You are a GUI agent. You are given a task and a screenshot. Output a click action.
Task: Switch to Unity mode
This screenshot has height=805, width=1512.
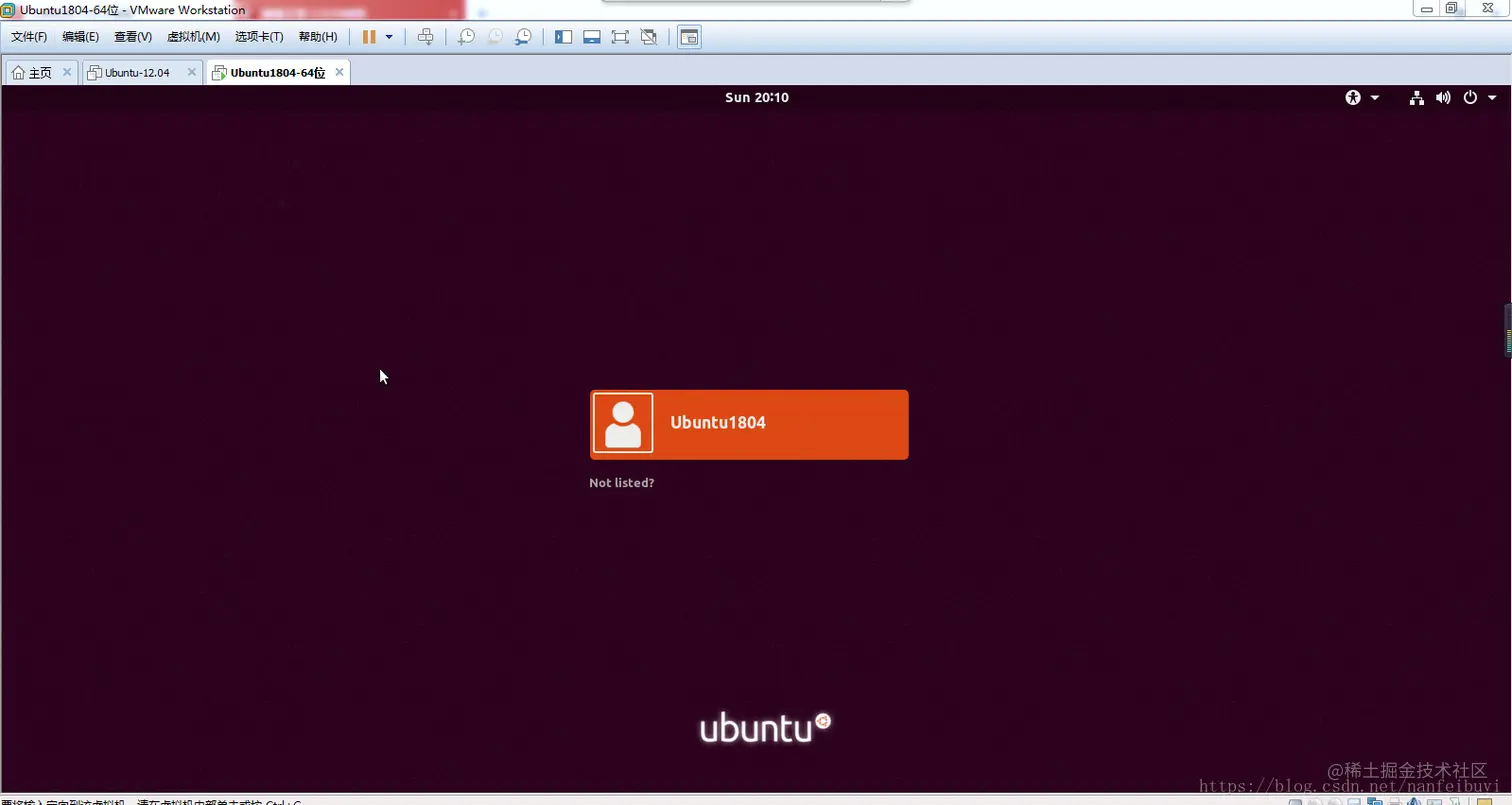coord(648,37)
